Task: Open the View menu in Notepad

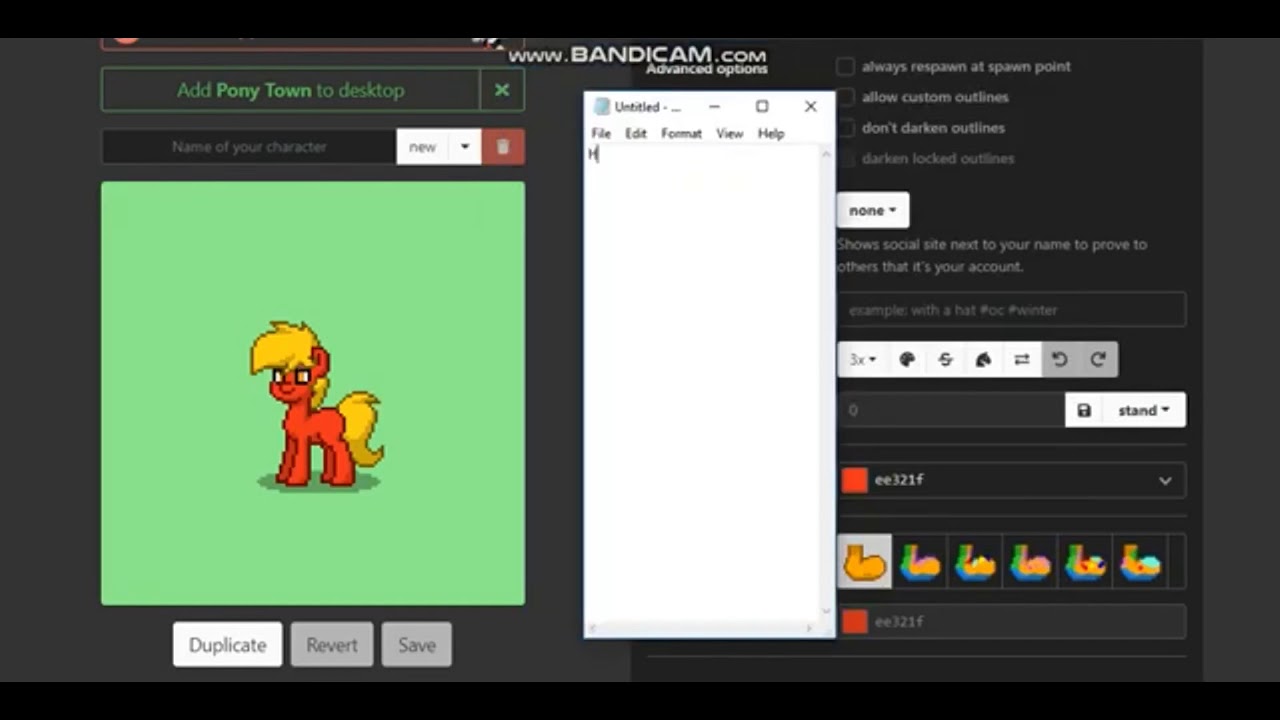Action: (x=729, y=133)
